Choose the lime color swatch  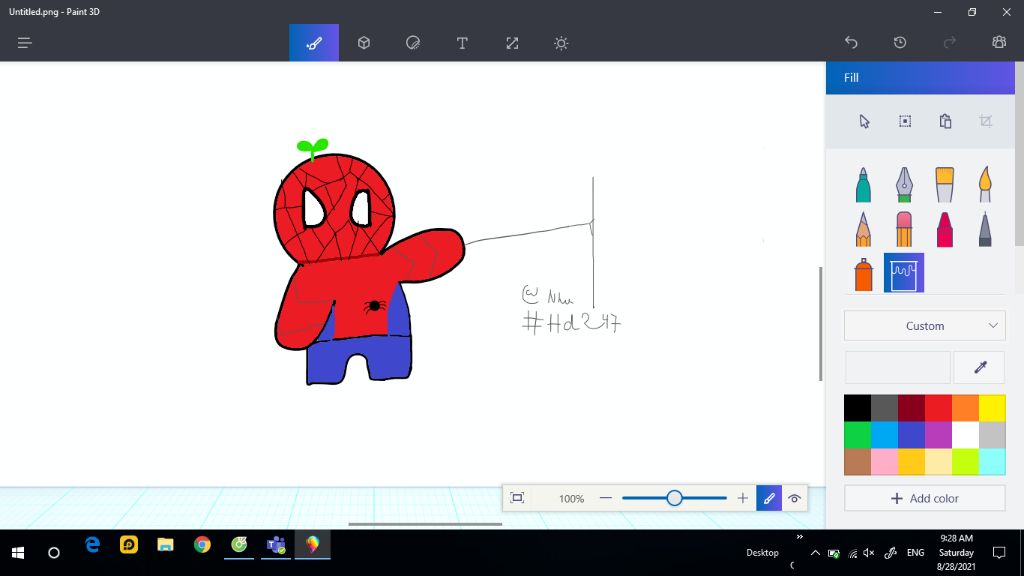[x=965, y=462]
